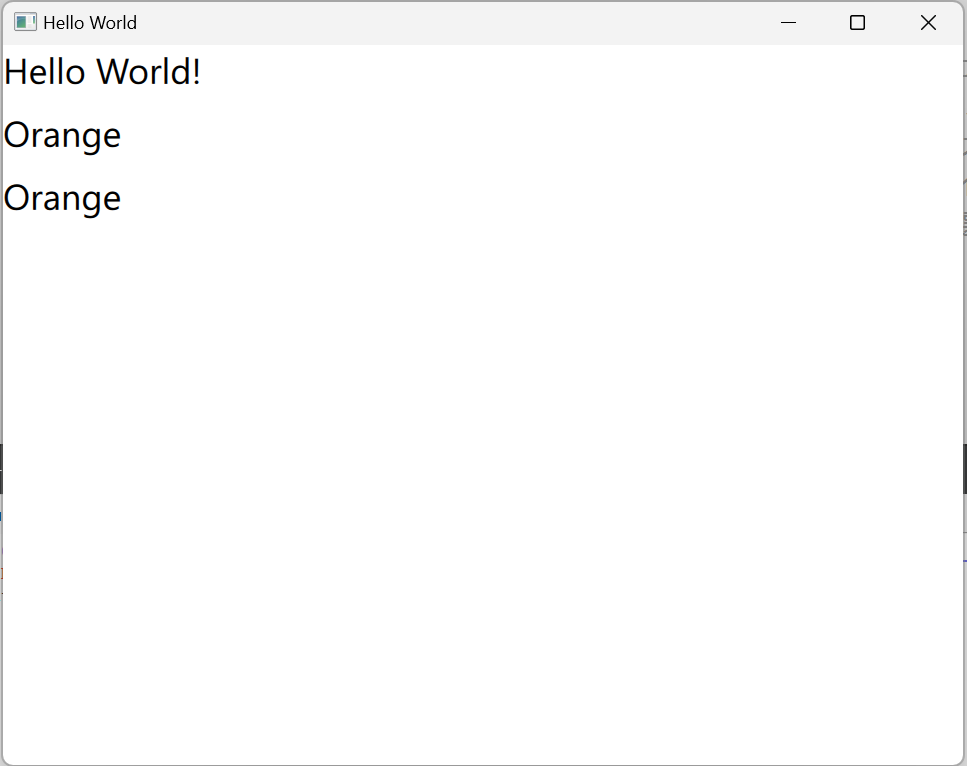Click the app icon in the title bar
This screenshot has width=967, height=766.
coord(25,22)
